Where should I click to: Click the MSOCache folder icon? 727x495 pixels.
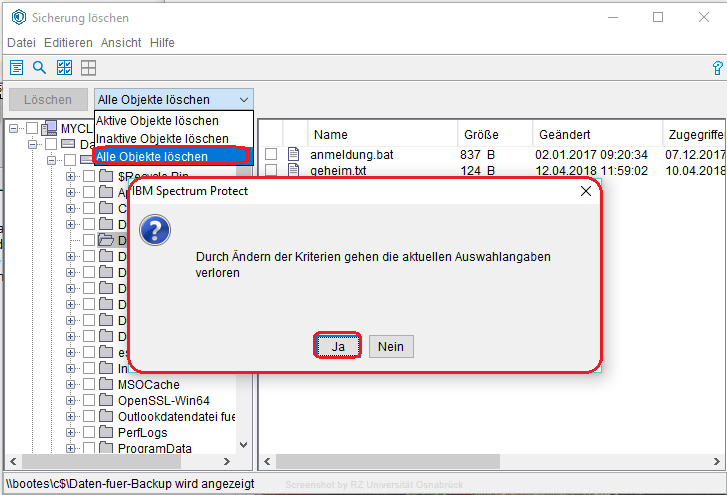[106, 384]
